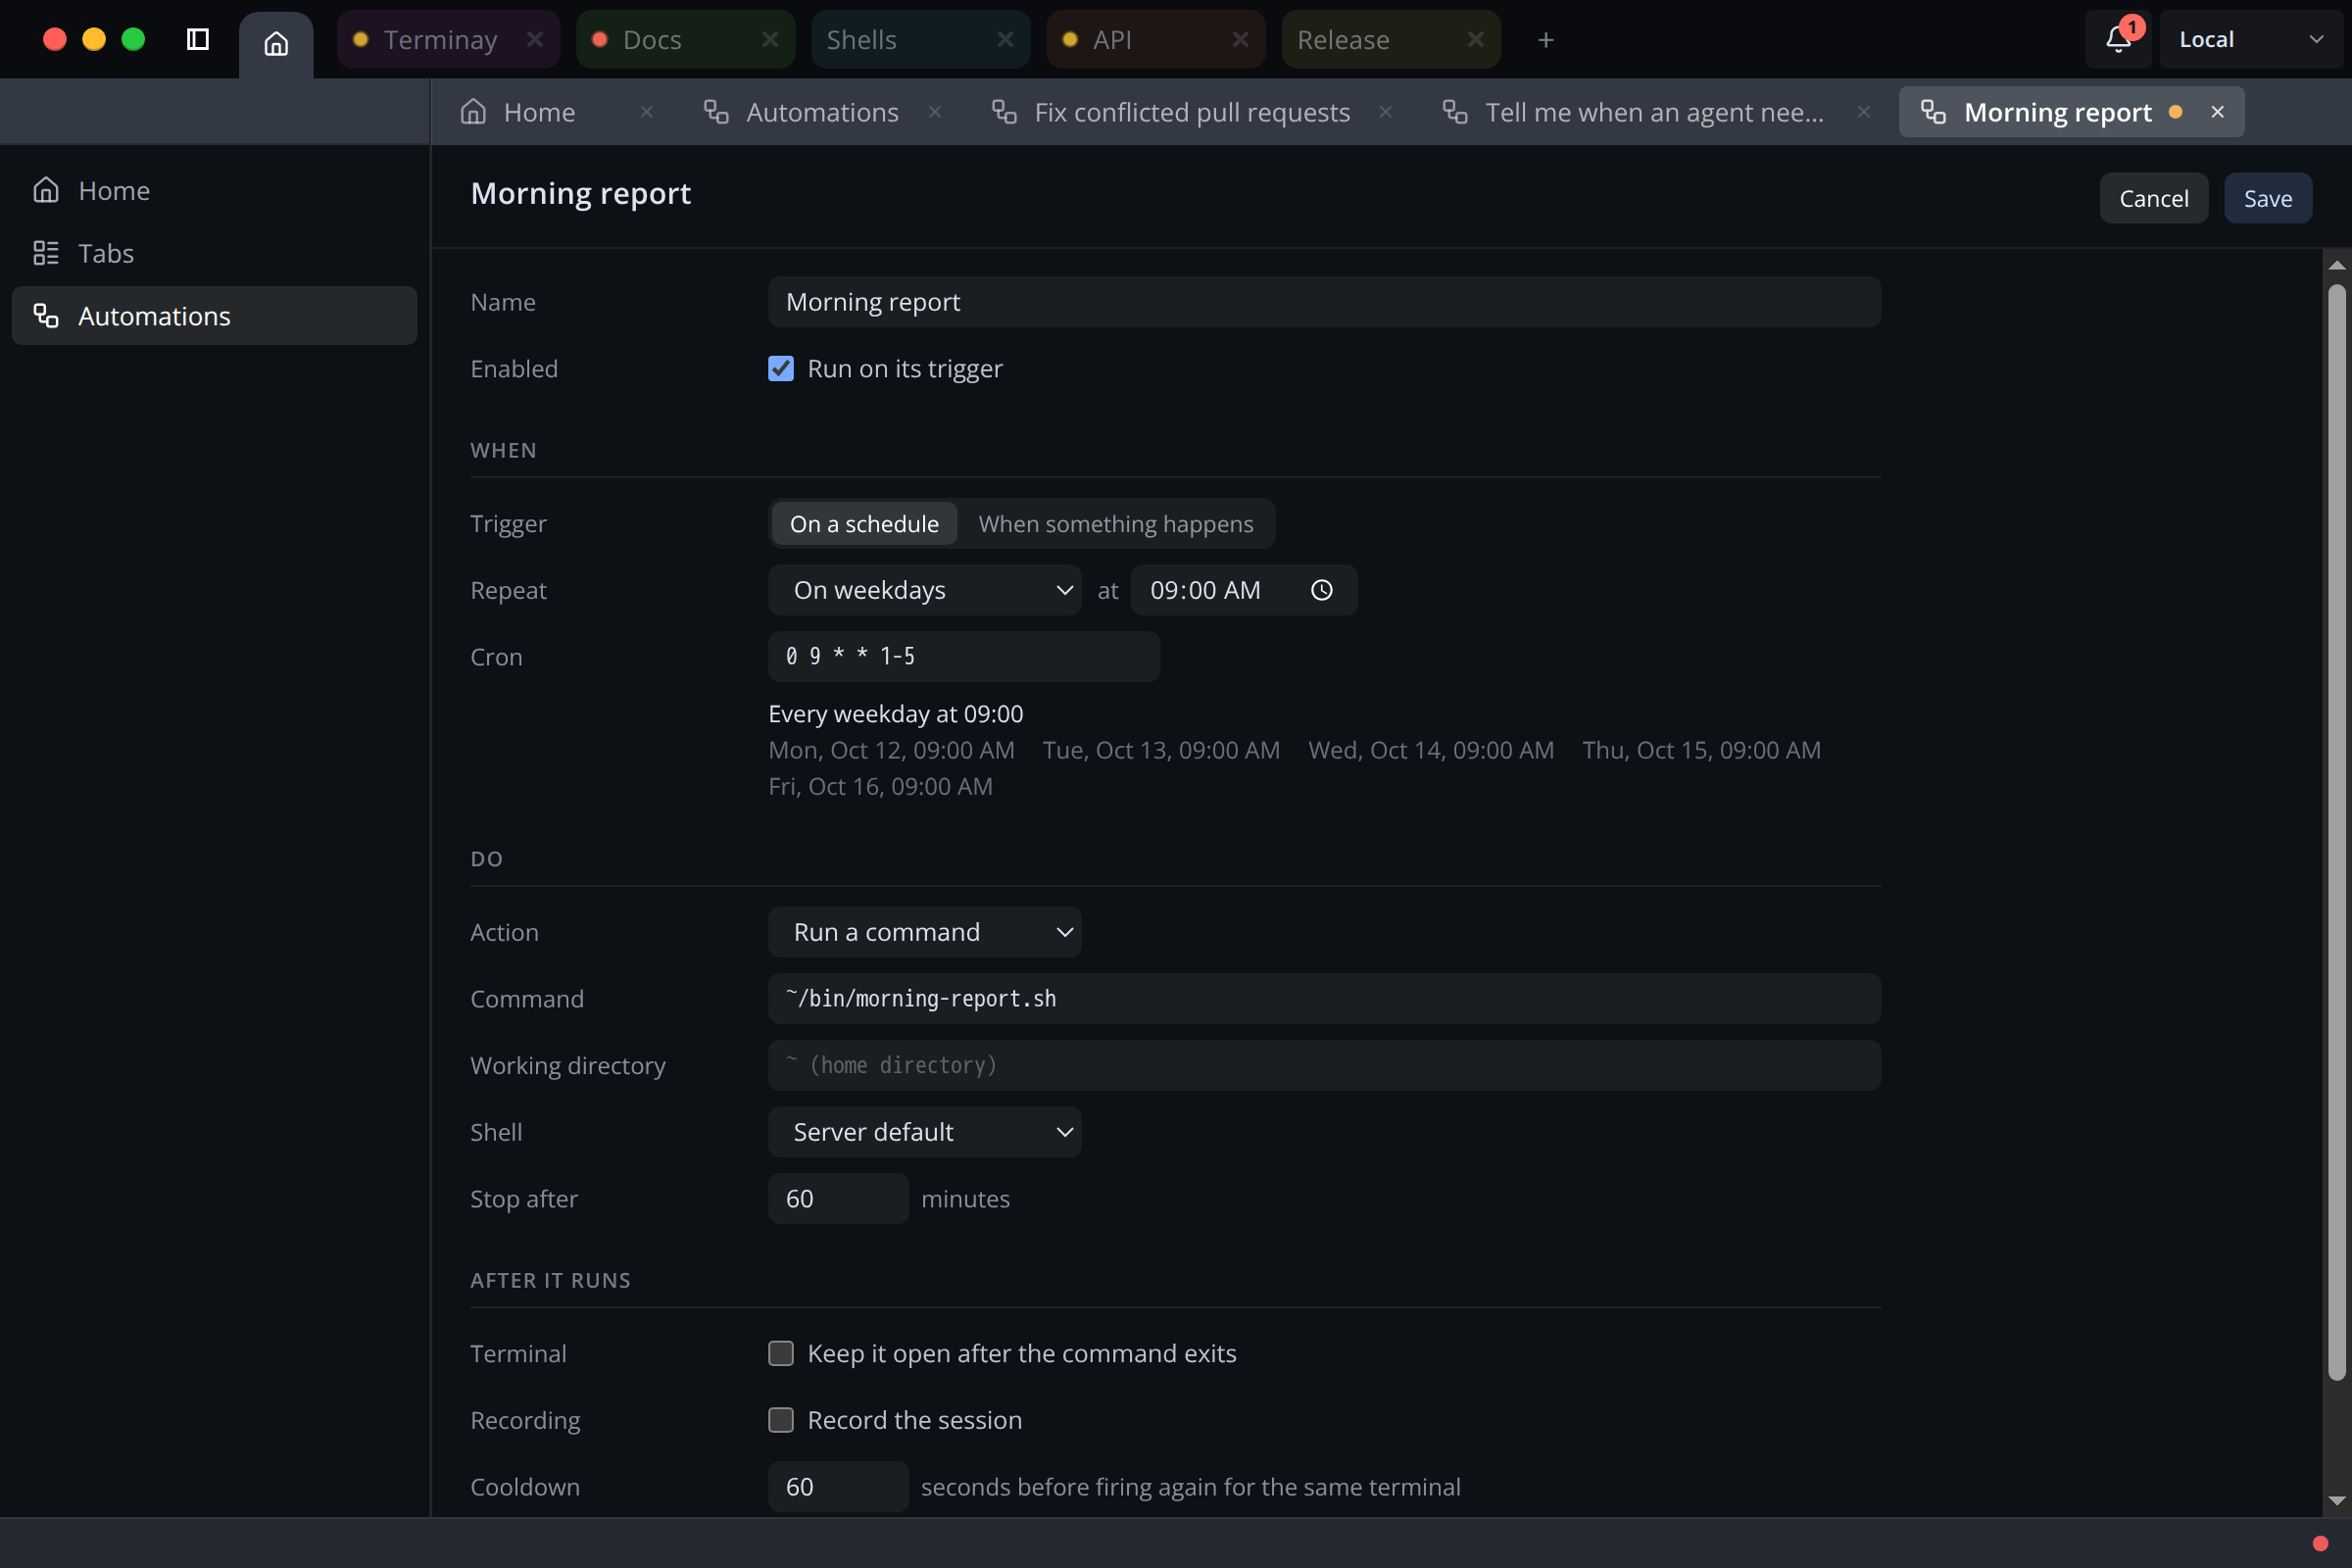Close the Automations editor tab
The width and height of the screenshot is (2352, 1568).
pyautogui.click(x=935, y=112)
